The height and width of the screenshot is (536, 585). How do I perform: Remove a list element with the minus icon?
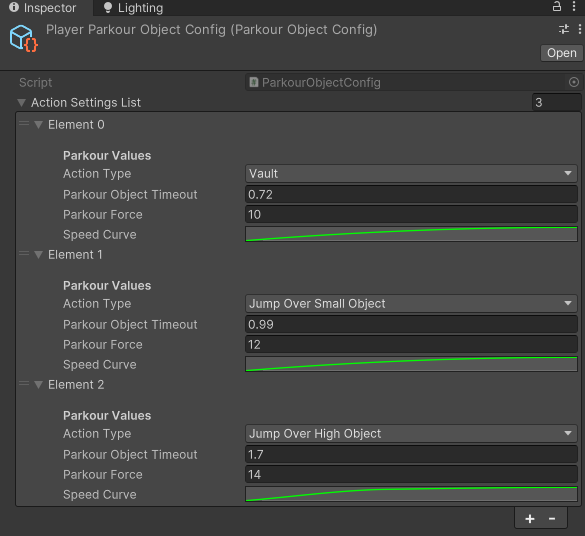tap(552, 518)
